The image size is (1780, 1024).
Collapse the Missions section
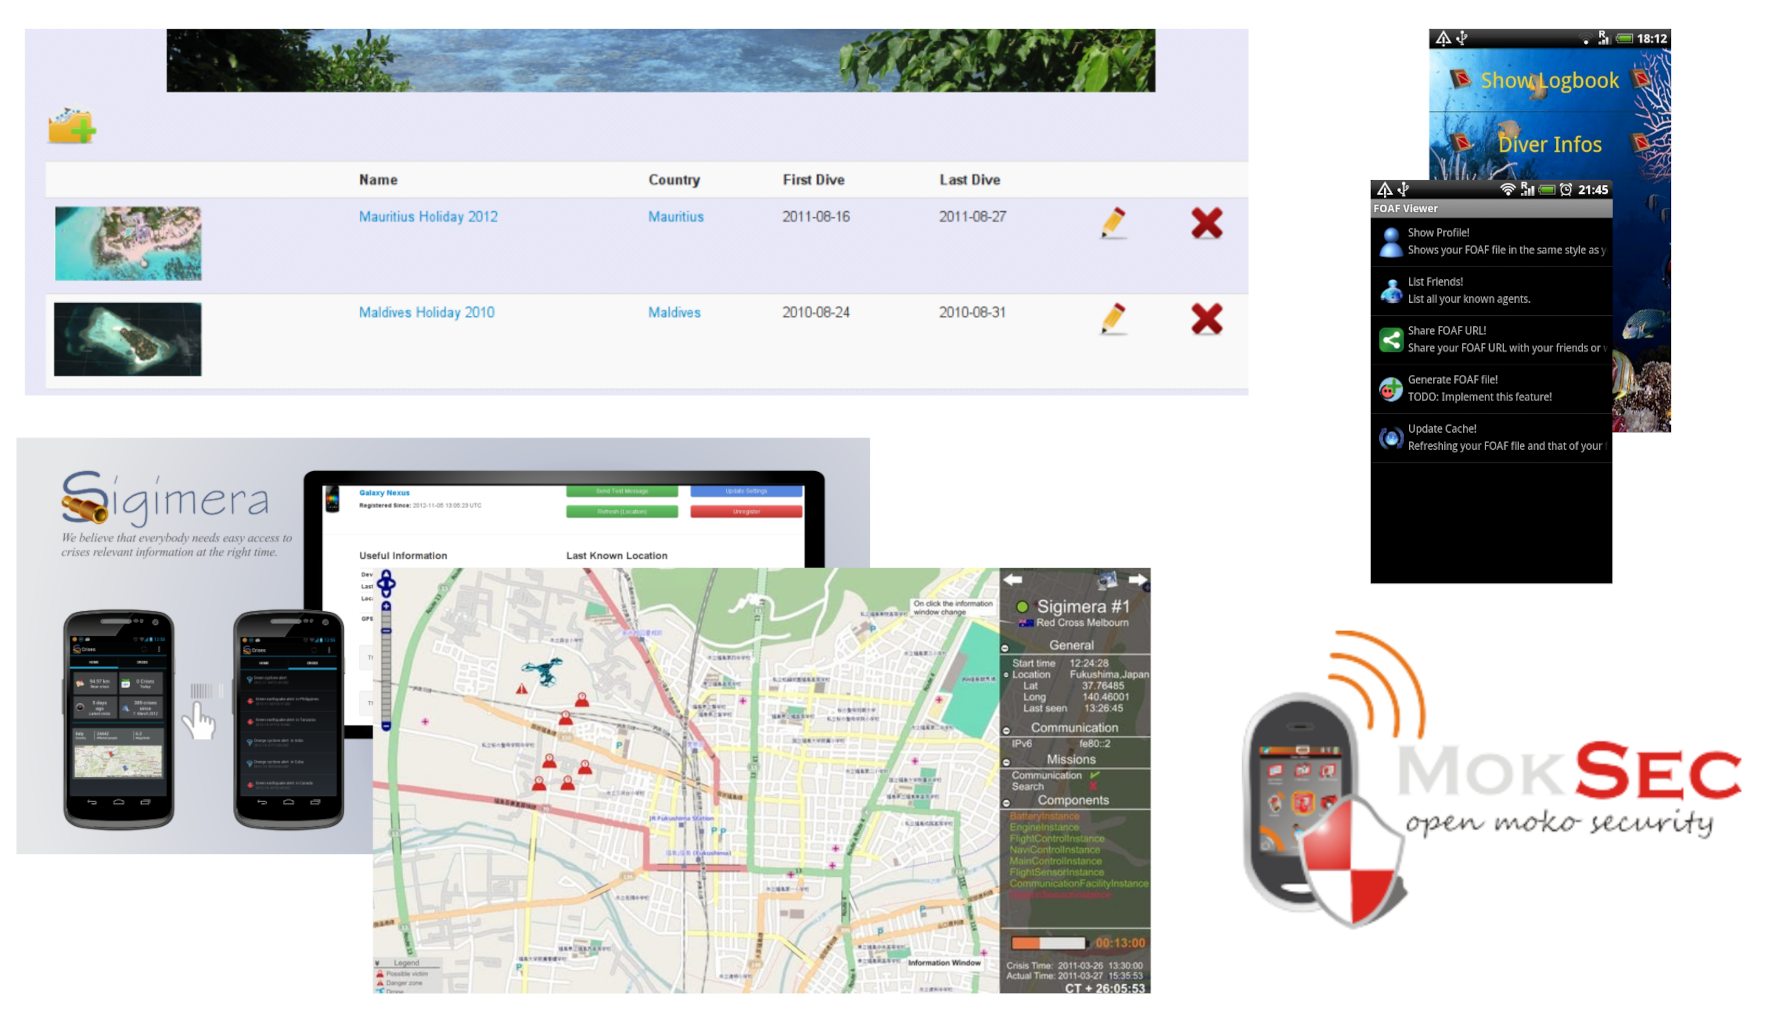click(1006, 762)
